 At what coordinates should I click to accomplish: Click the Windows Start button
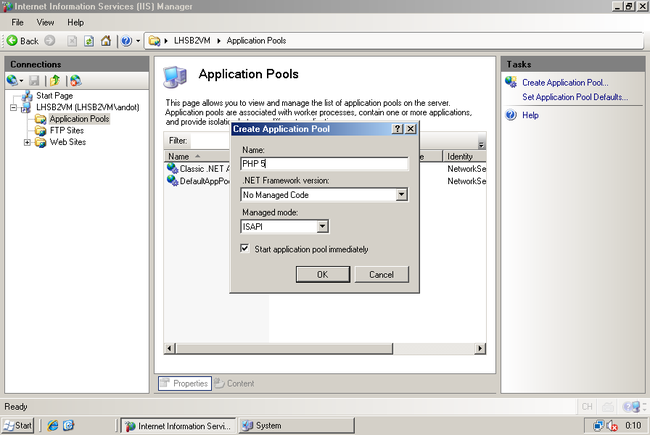(x=18, y=425)
